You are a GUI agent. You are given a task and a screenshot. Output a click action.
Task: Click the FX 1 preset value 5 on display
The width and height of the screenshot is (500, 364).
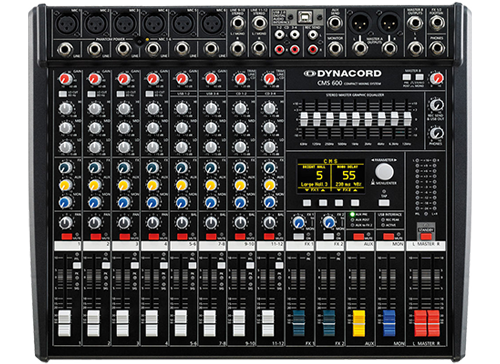tap(319, 175)
